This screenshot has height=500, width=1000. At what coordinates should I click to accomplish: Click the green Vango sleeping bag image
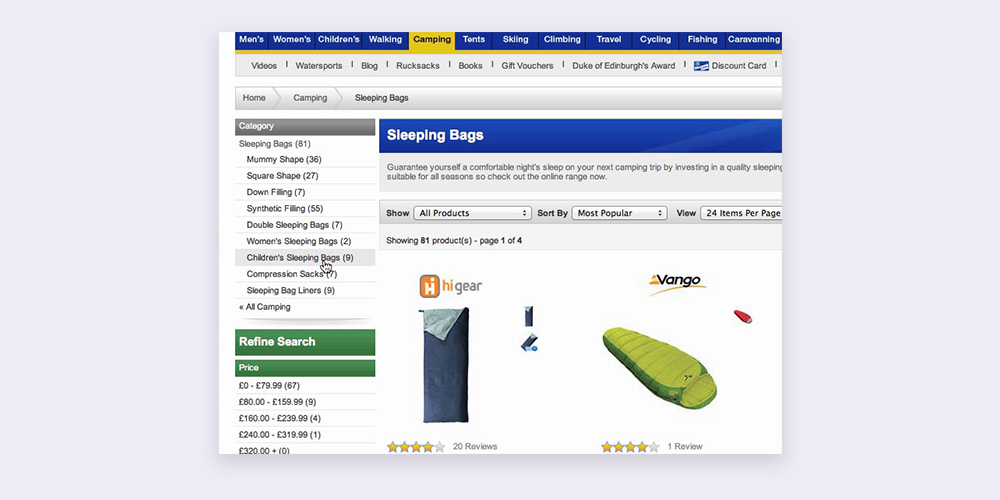point(659,368)
